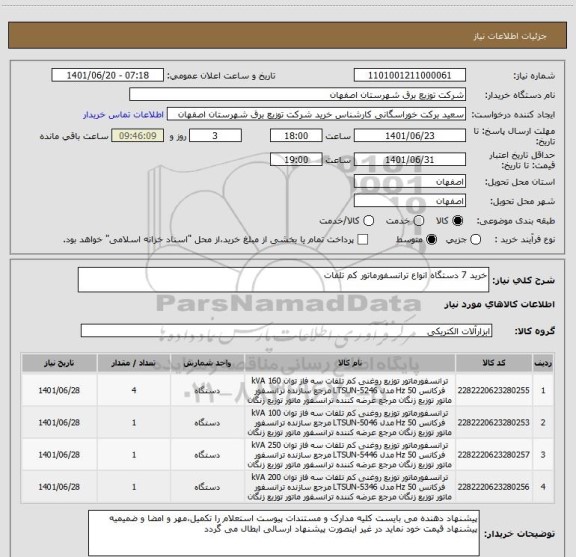The image size is (576, 557).
Task: Click the need date in row 2
Action: coord(59,423)
